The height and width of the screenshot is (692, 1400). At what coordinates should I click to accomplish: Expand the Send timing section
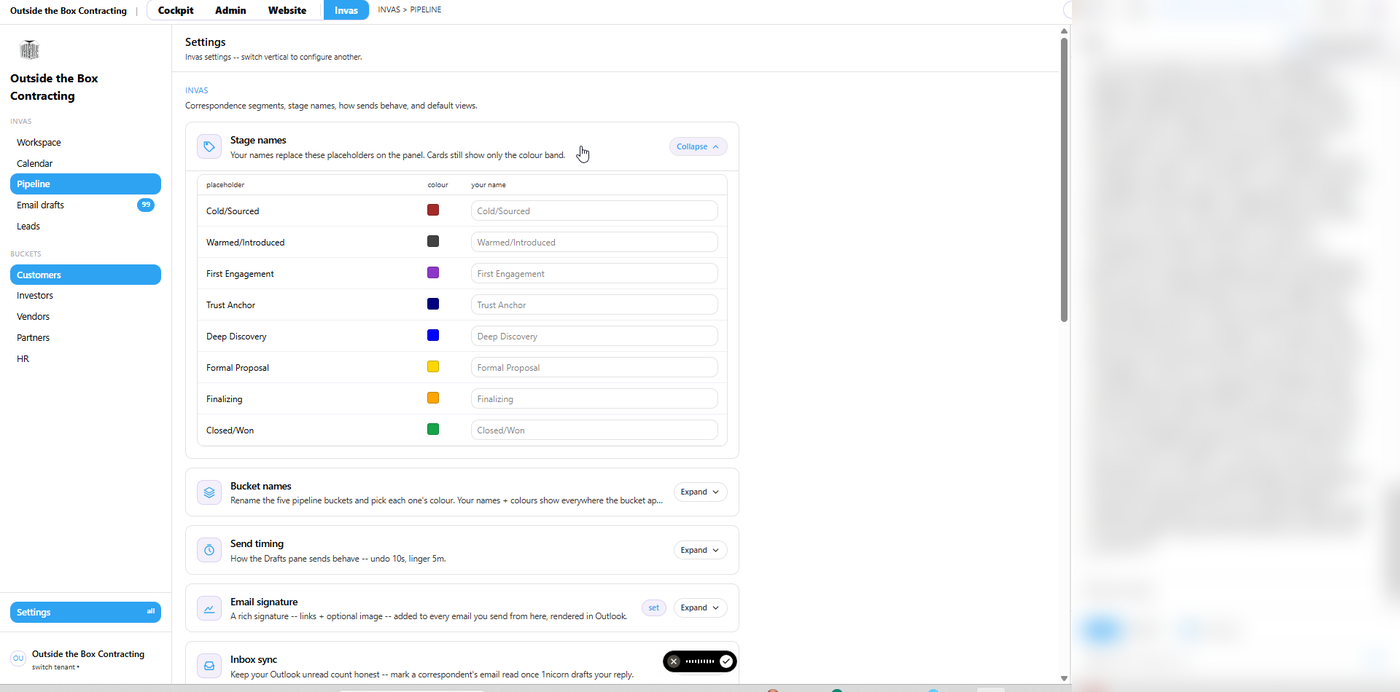pos(700,550)
